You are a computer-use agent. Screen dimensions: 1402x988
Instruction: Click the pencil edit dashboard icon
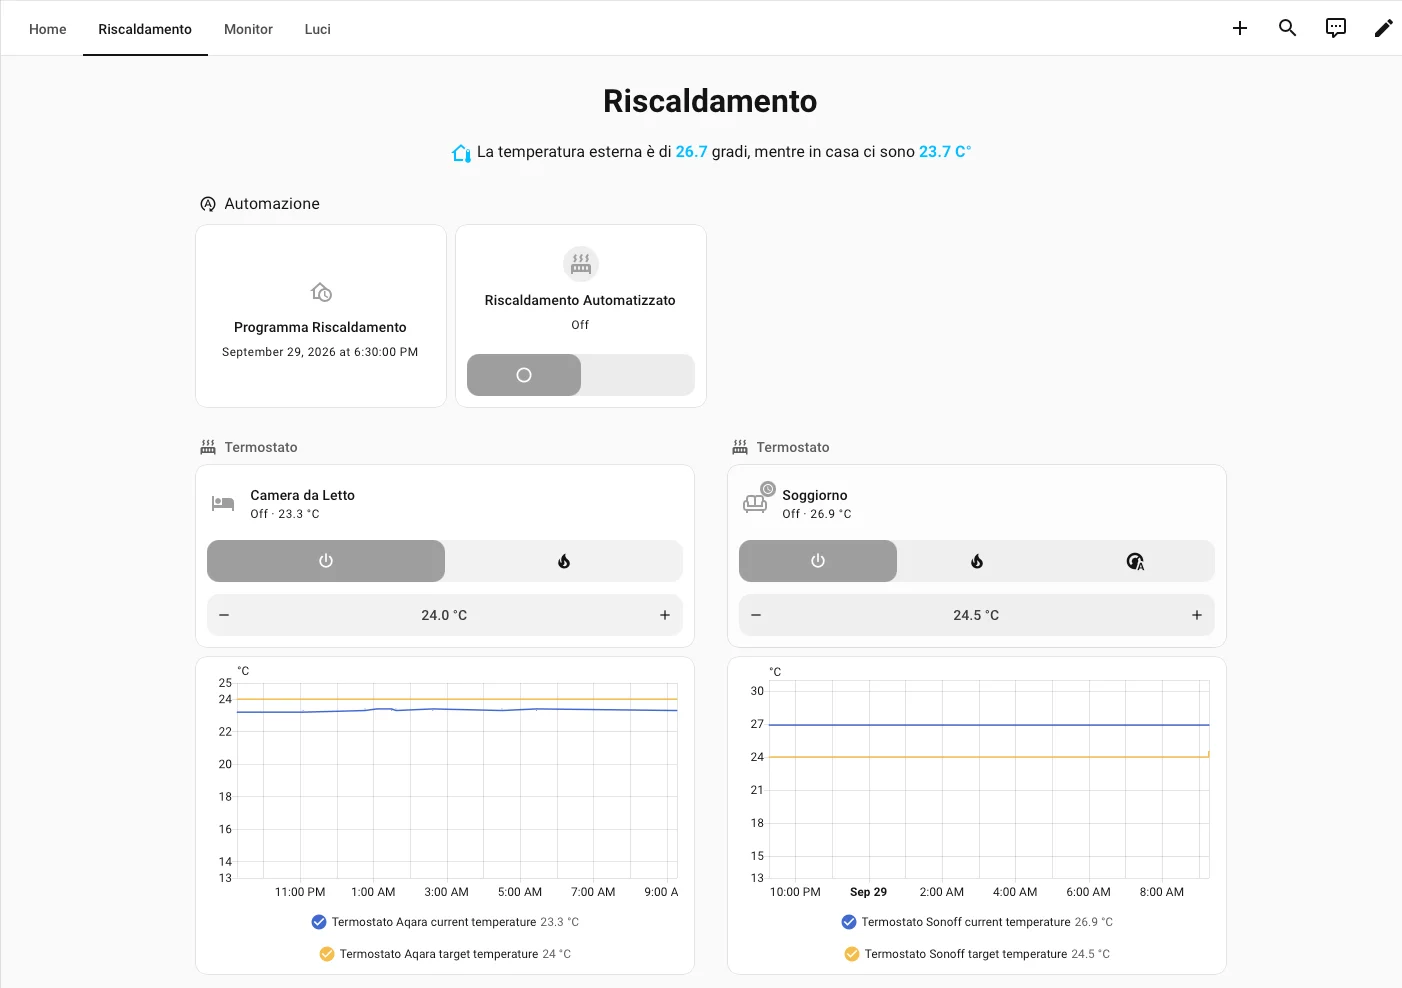click(x=1384, y=28)
